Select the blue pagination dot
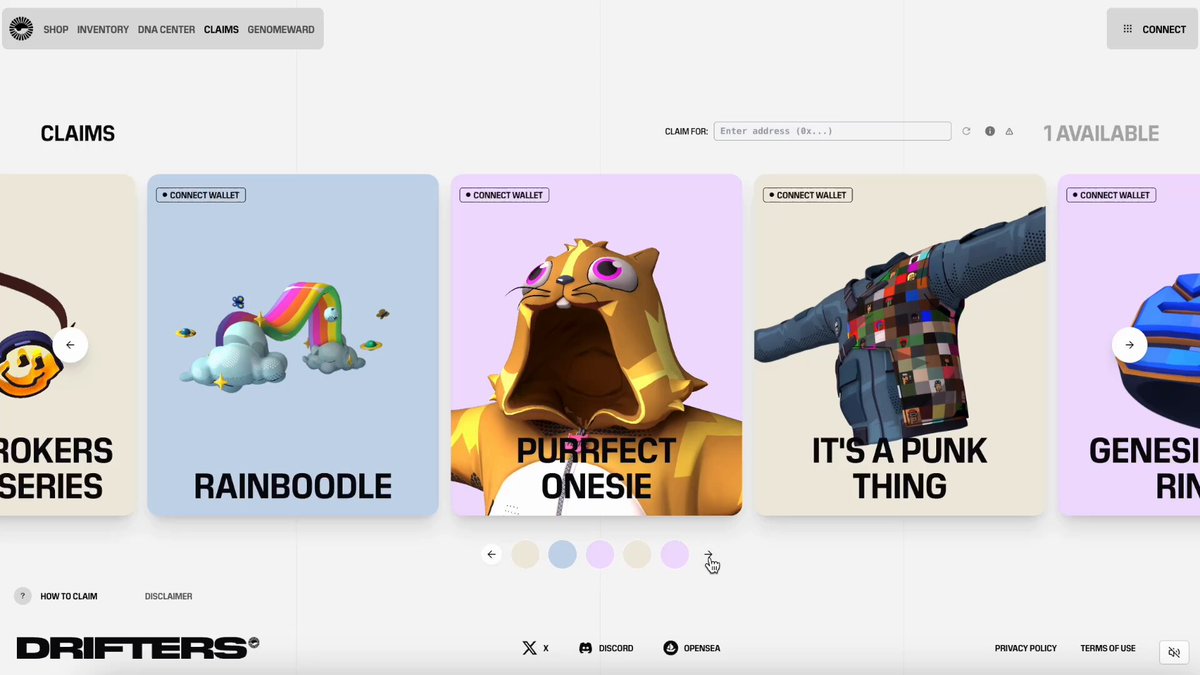The height and width of the screenshot is (675, 1200). coord(563,554)
